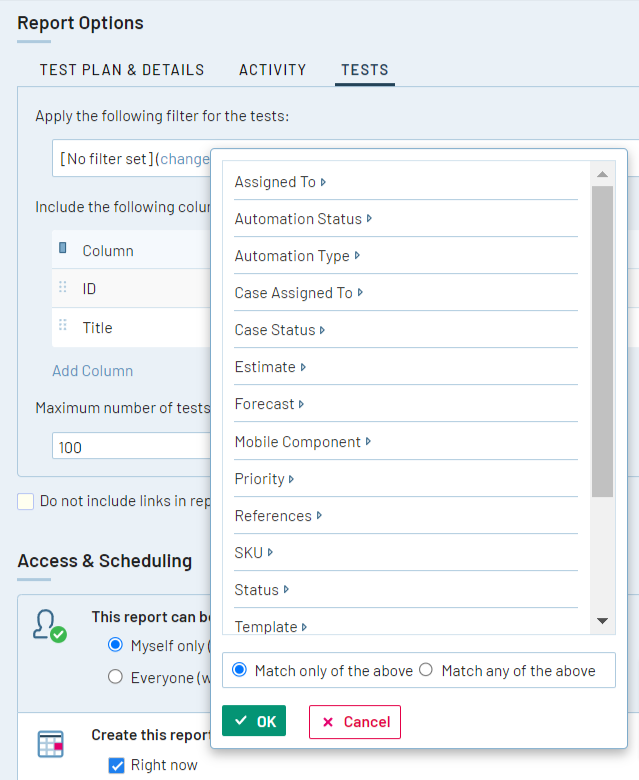Switch to the Activity tab
Screen dimensions: 639x780
pyautogui.click(x=272, y=70)
